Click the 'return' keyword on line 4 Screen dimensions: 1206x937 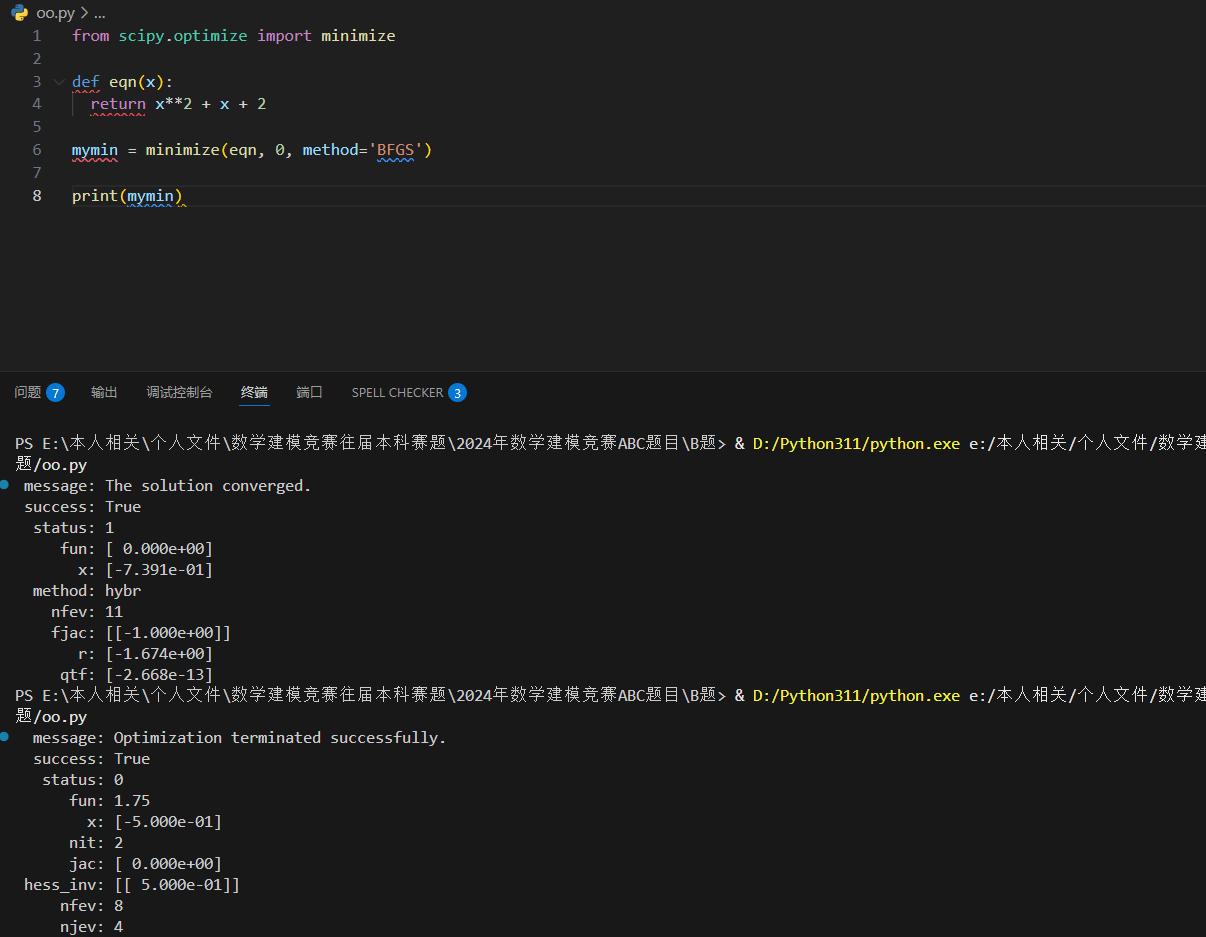pos(118,104)
